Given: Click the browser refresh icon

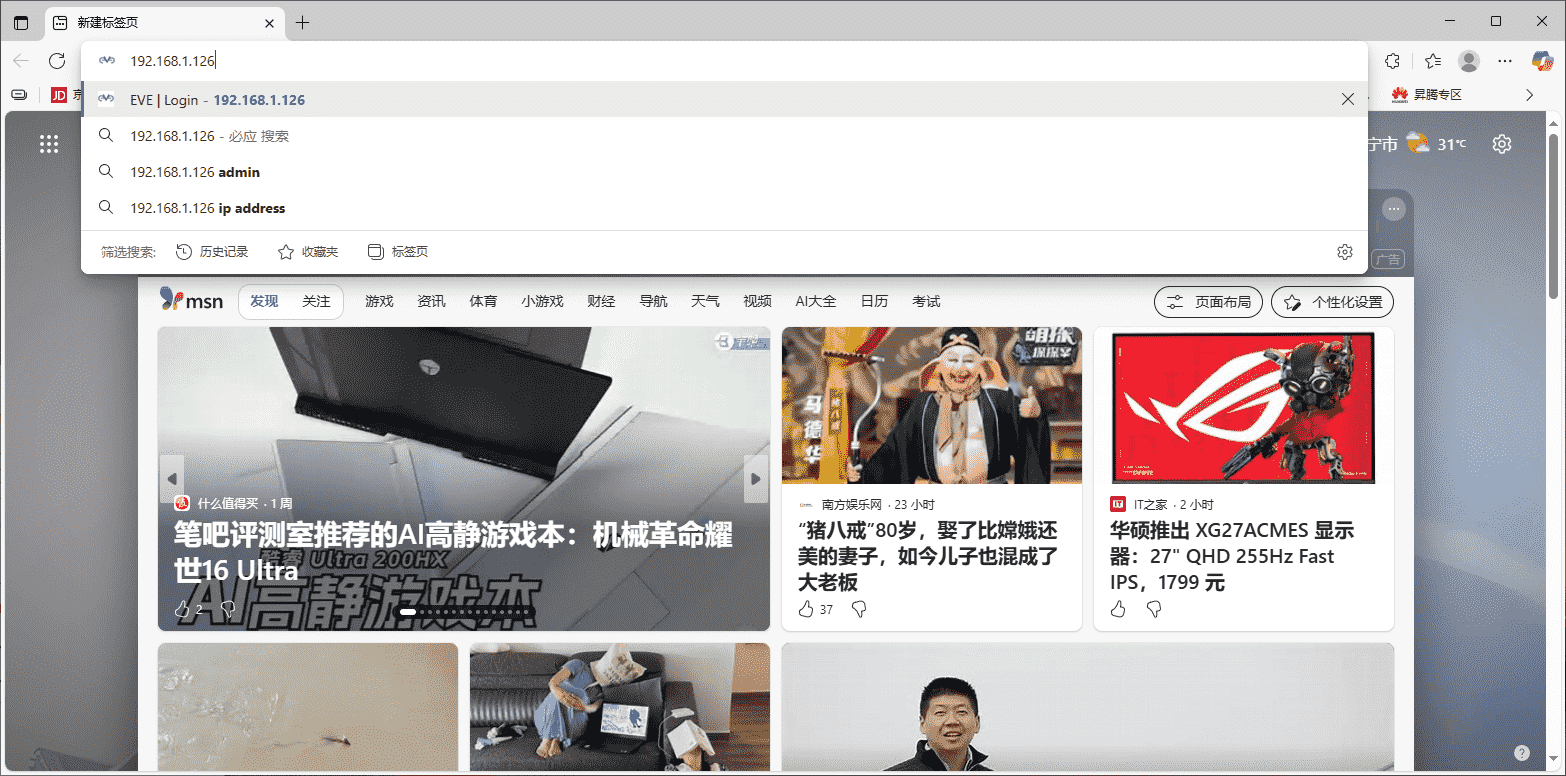Looking at the screenshot, I should tap(57, 61).
